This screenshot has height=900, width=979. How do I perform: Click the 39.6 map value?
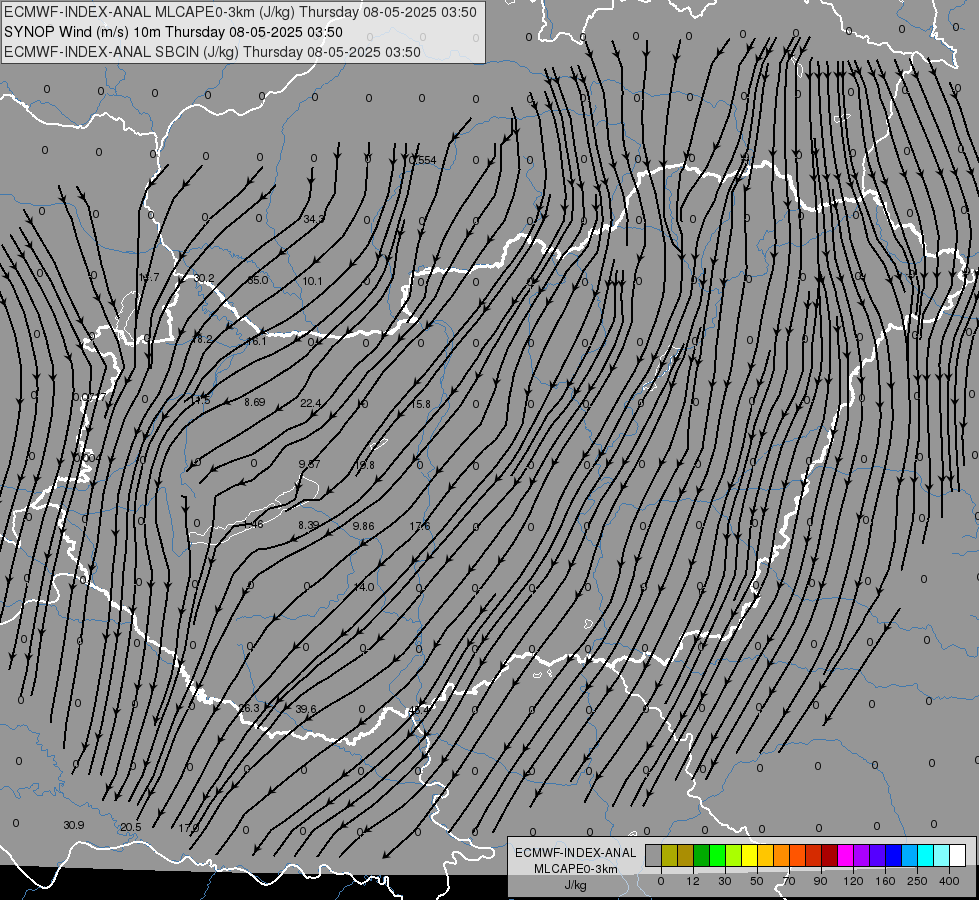306,710
